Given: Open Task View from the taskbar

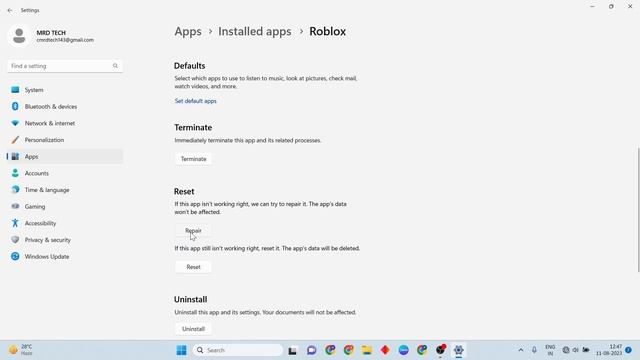Looking at the screenshot, I should click(x=293, y=350).
